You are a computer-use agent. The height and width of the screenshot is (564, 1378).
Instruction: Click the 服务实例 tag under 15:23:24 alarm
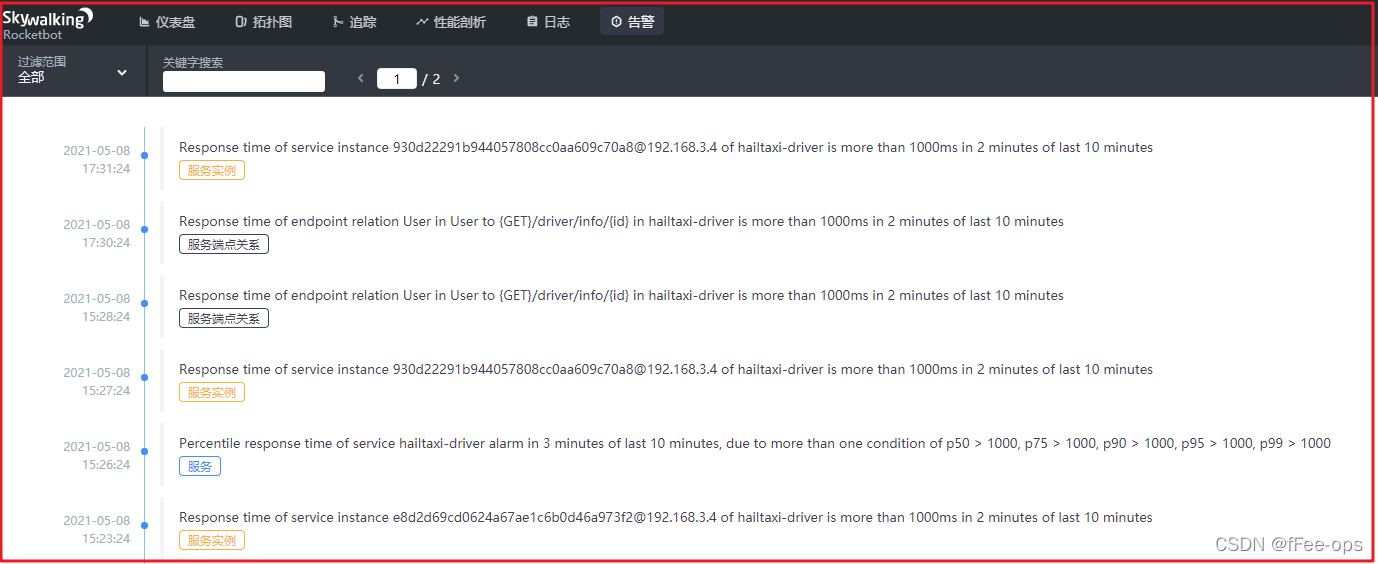tap(212, 540)
